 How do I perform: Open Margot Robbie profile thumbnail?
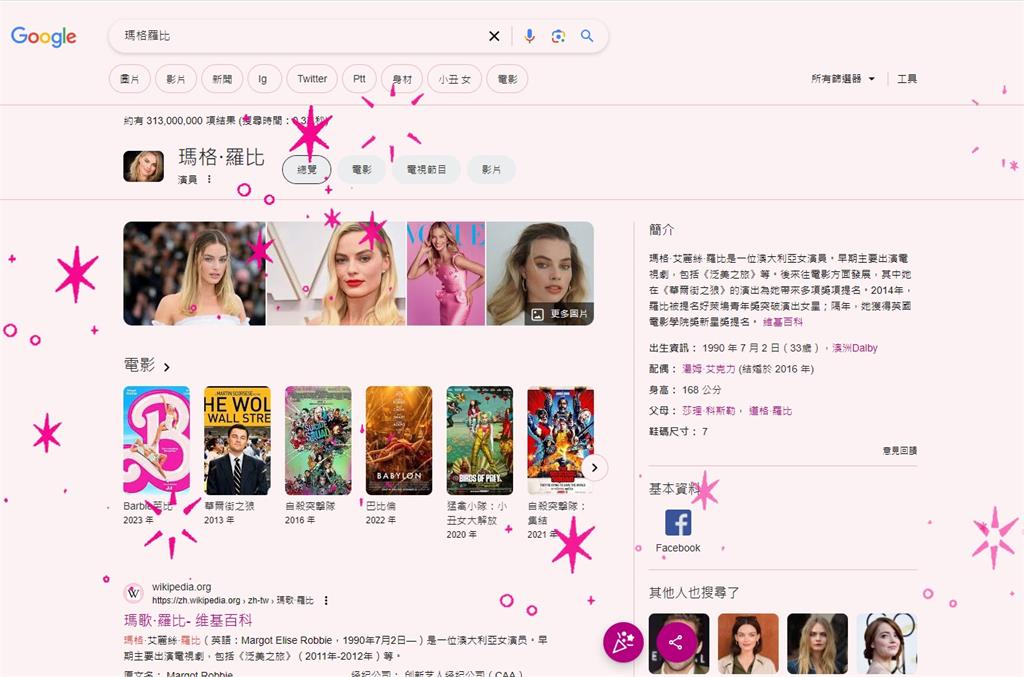(x=144, y=166)
